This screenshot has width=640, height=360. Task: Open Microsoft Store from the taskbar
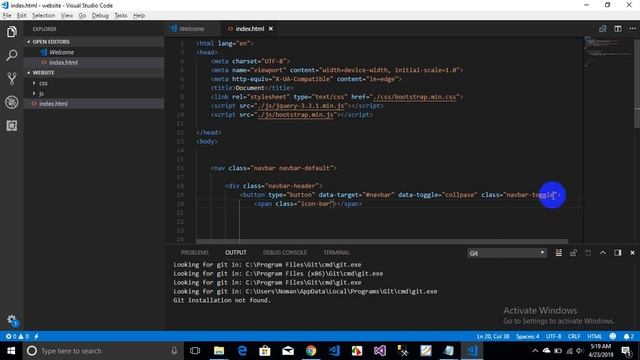coord(265,351)
